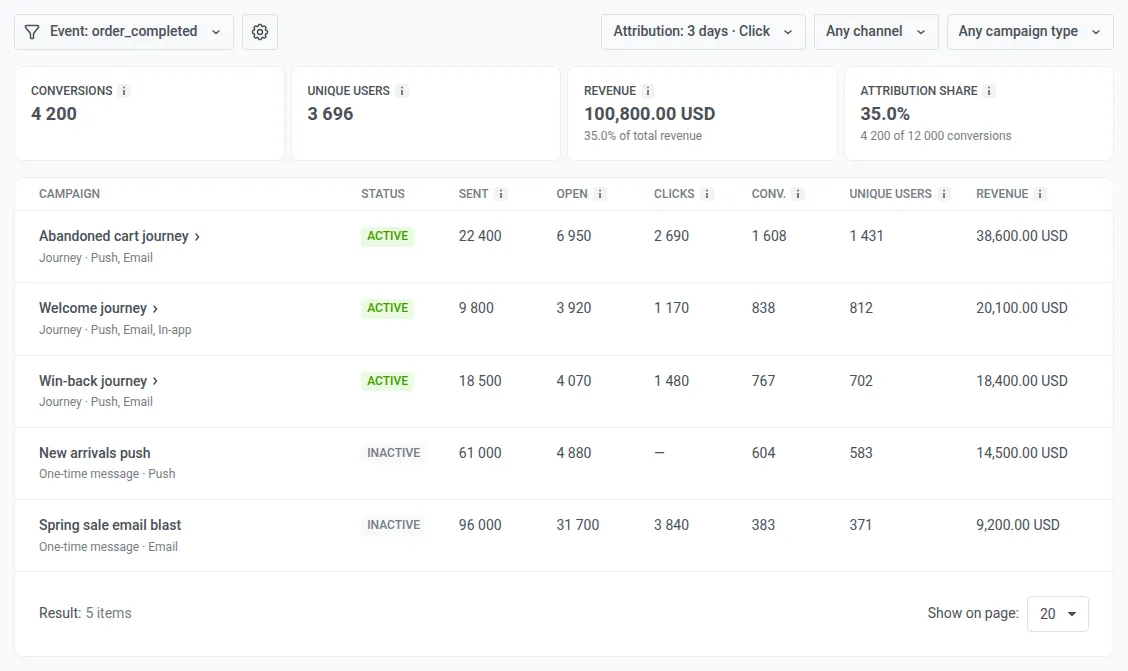The image size is (1128, 671).
Task: Click INACTIVE badge of New arrivals push
Action: pyautogui.click(x=394, y=452)
